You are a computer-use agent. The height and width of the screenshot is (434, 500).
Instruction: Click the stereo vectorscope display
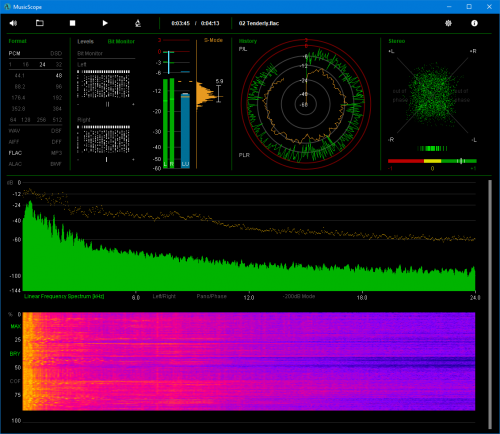click(x=432, y=95)
